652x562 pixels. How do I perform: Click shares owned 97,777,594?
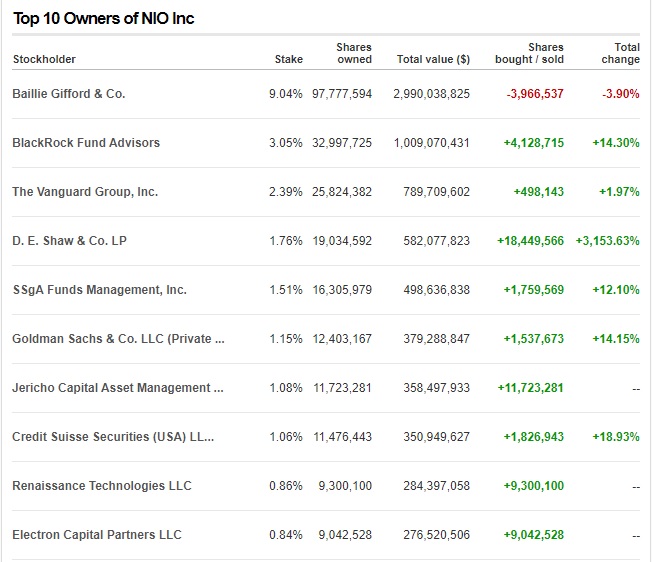point(342,94)
